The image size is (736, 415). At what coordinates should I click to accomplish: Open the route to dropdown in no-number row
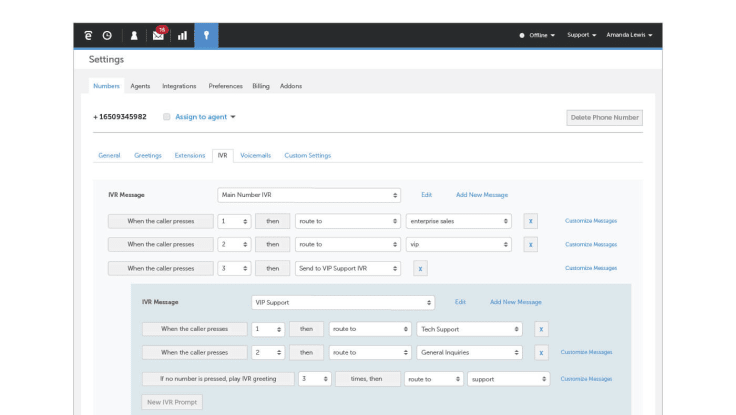[434, 379]
